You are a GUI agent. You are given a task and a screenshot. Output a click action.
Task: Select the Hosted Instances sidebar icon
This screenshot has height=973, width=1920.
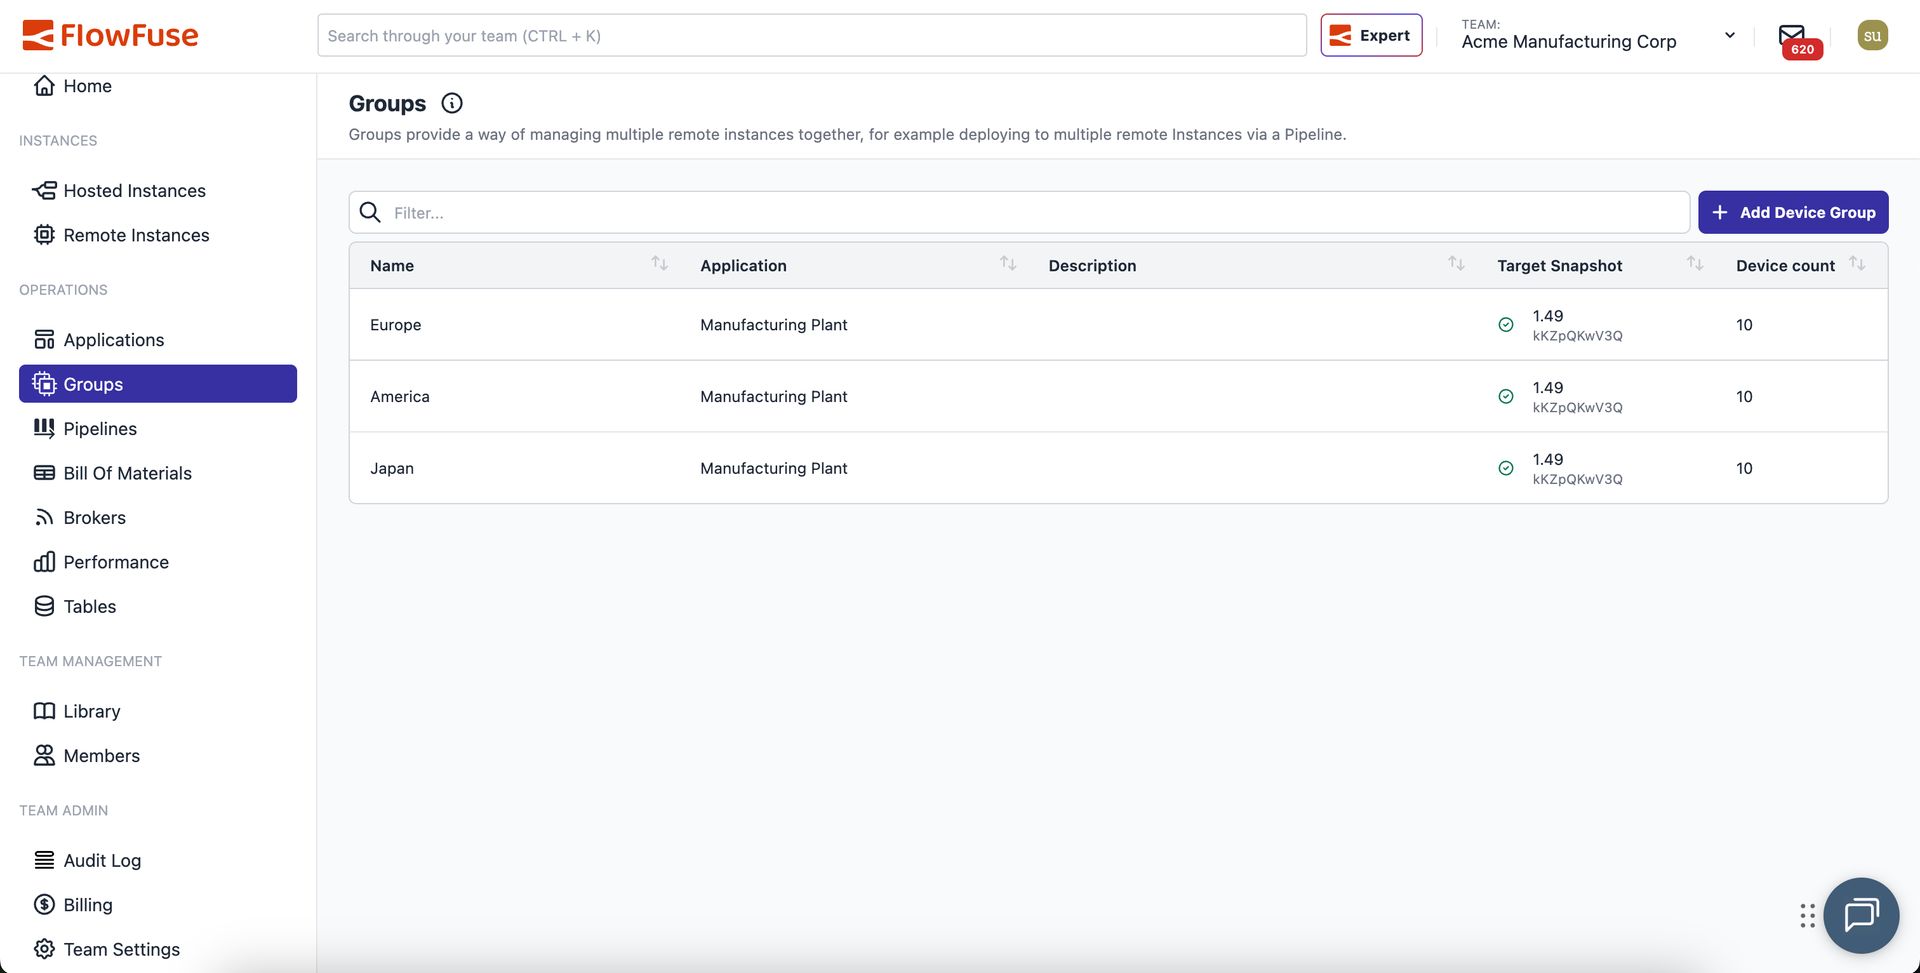pos(44,190)
